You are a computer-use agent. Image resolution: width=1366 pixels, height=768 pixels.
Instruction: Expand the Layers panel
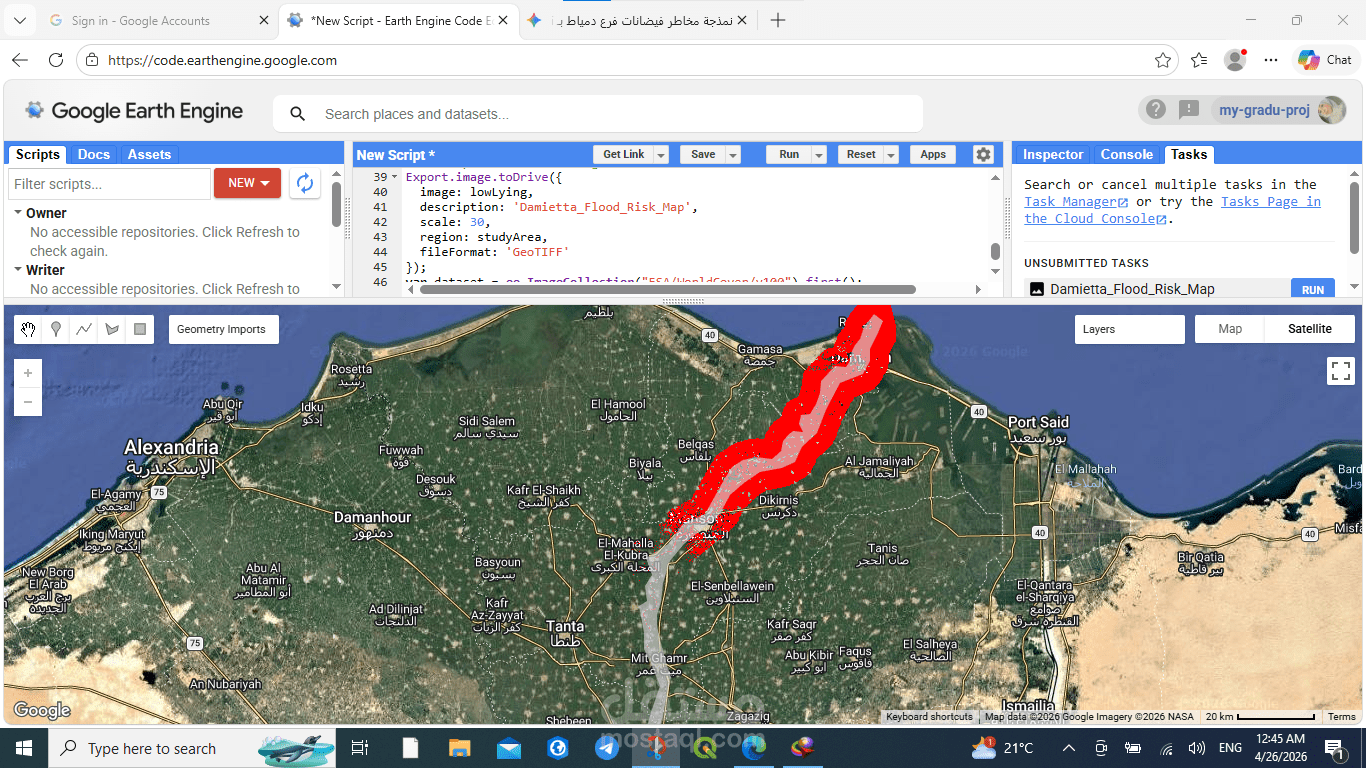(x=1130, y=329)
